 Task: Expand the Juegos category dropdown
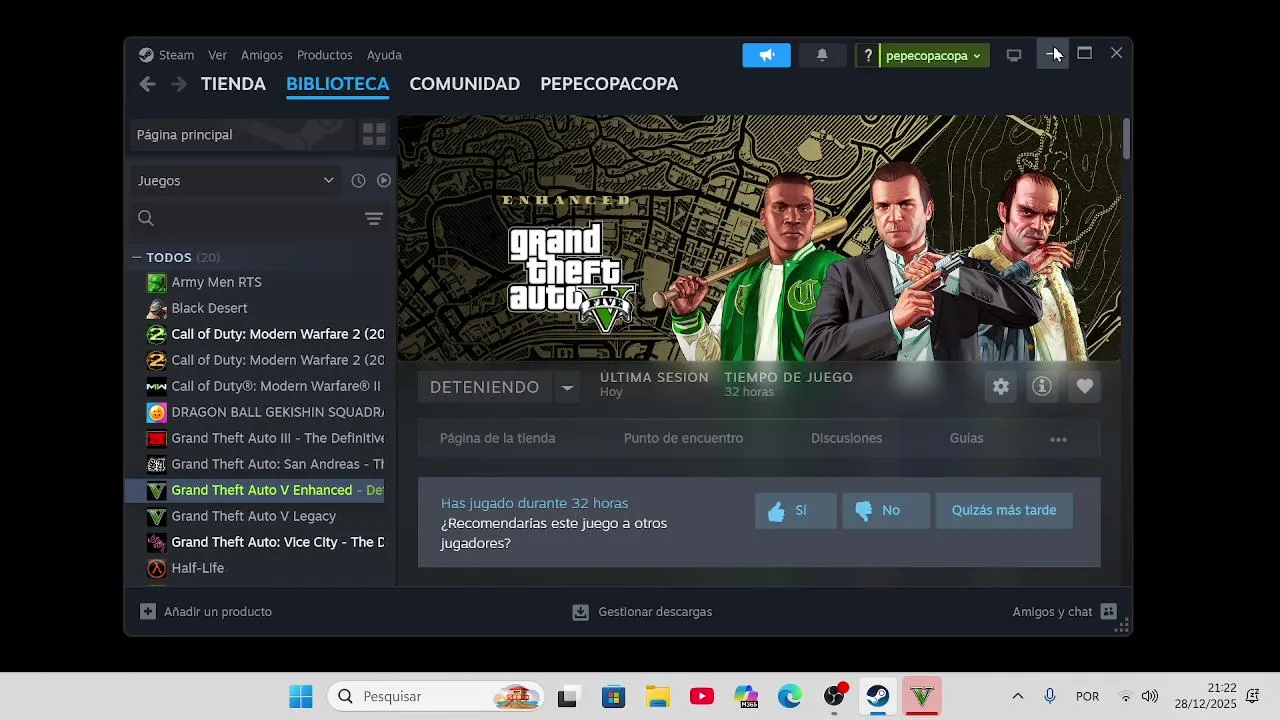pos(236,181)
